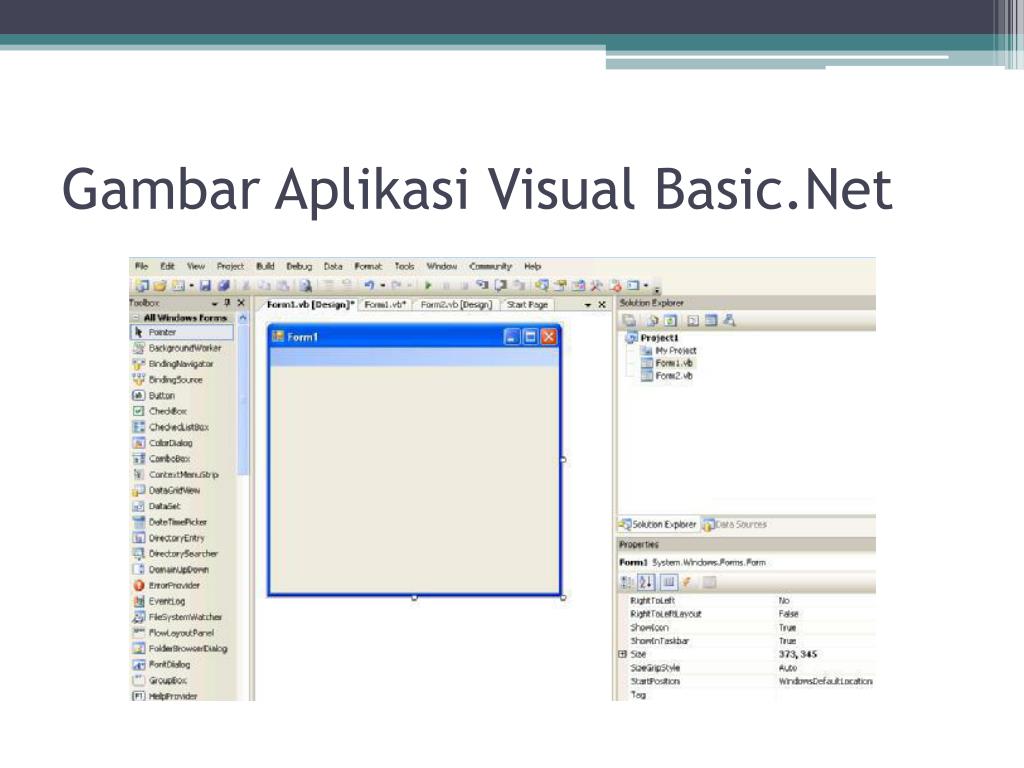Click View Class Diagram icon in Solution Explorer
1024x768 pixels.
coord(729,321)
